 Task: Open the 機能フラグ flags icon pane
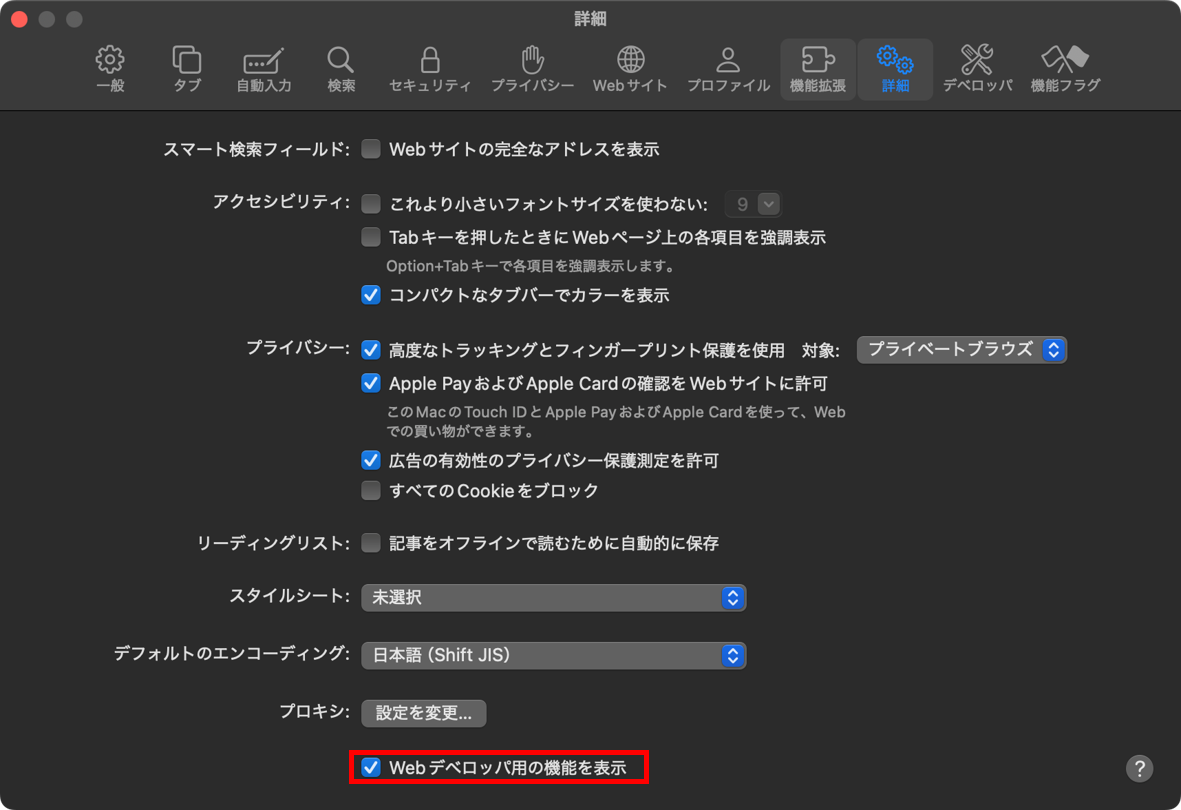1065,69
